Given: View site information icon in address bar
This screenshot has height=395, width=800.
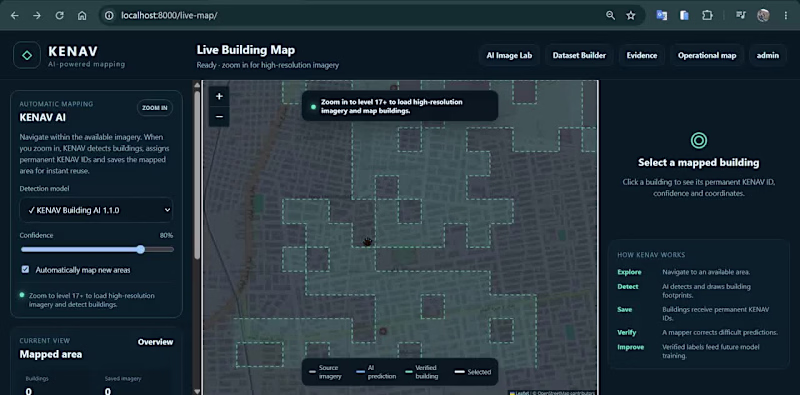Looking at the screenshot, I should [x=109, y=15].
